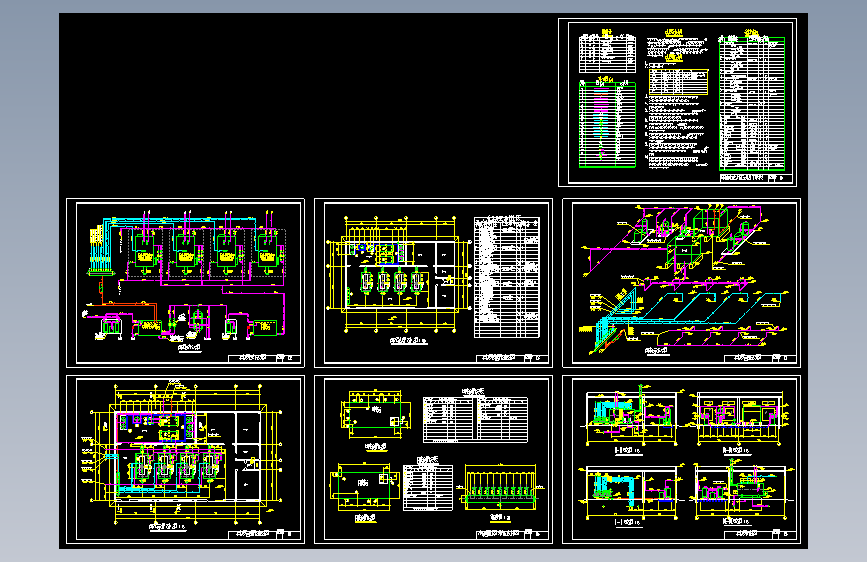Click the wide white table on equipment detail sheet
867x562 pixels.
point(476,419)
